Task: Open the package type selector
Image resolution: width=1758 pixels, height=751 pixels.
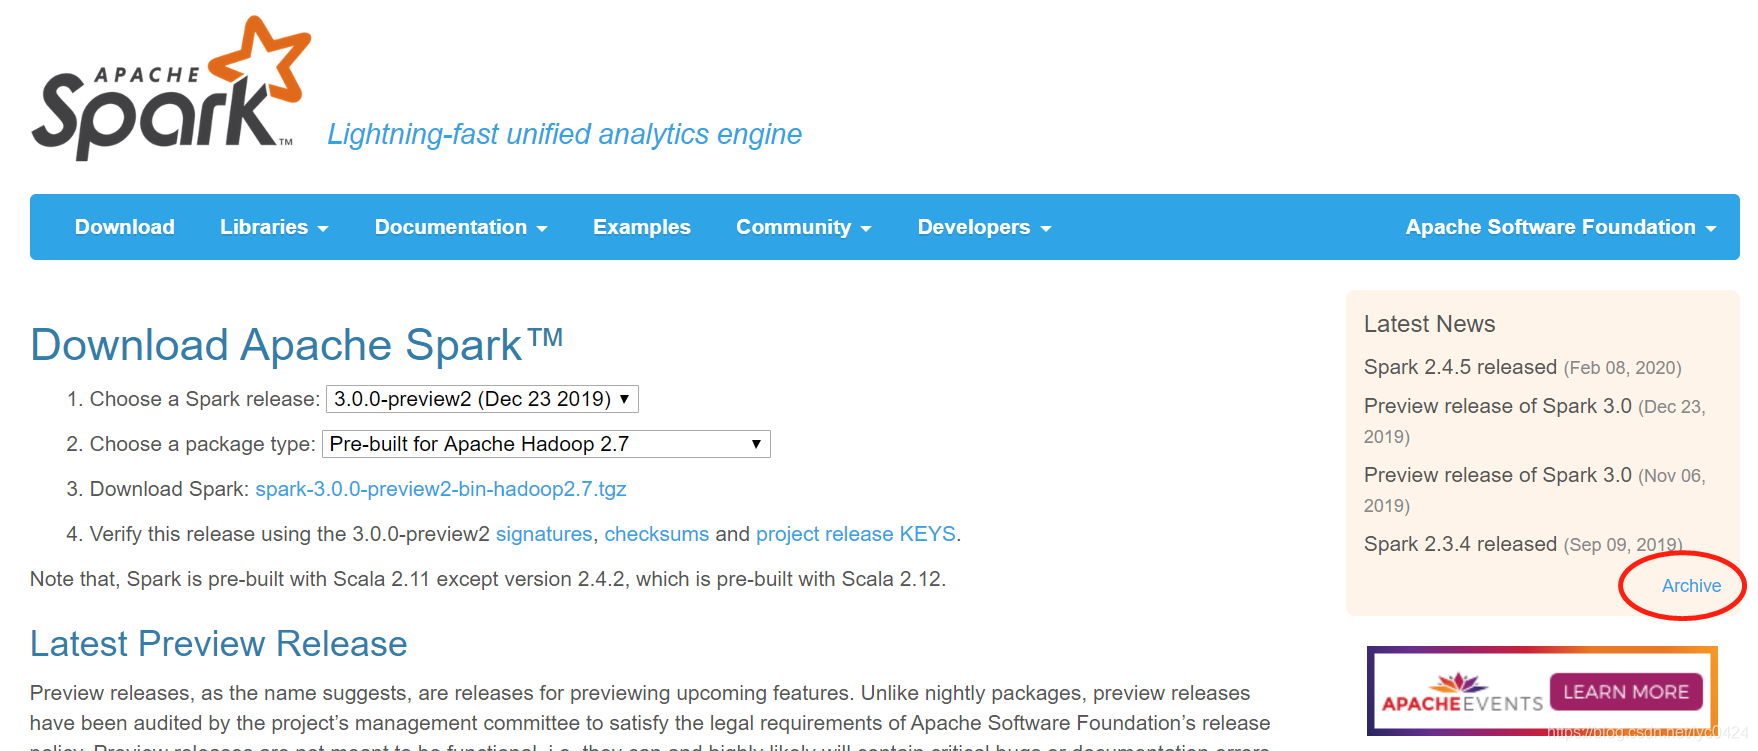Action: pyautogui.click(x=546, y=444)
